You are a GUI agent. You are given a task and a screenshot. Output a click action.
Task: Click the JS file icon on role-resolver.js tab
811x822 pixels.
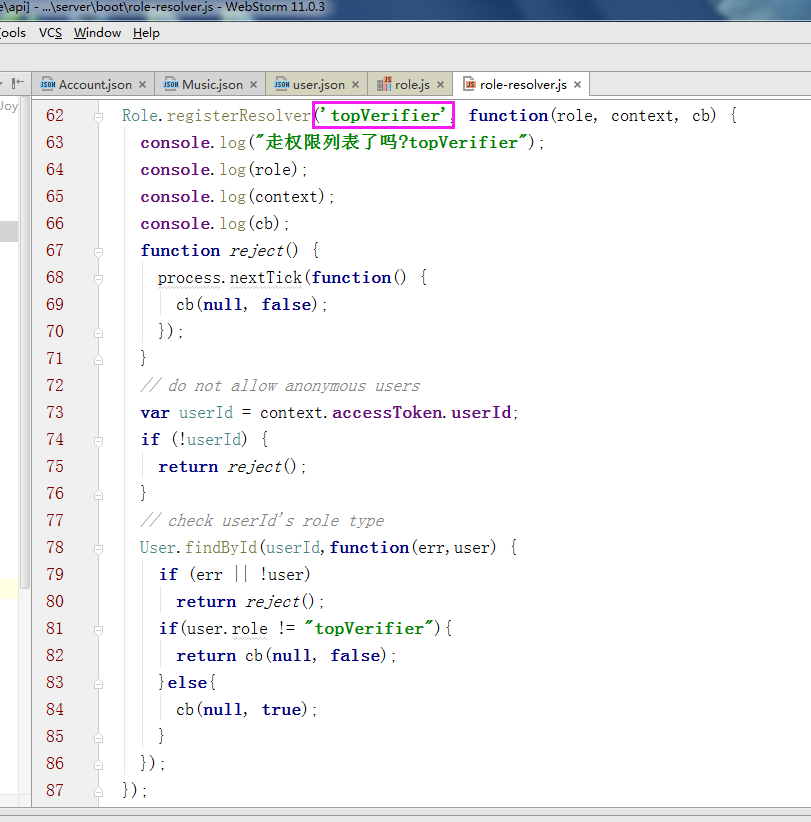470,84
